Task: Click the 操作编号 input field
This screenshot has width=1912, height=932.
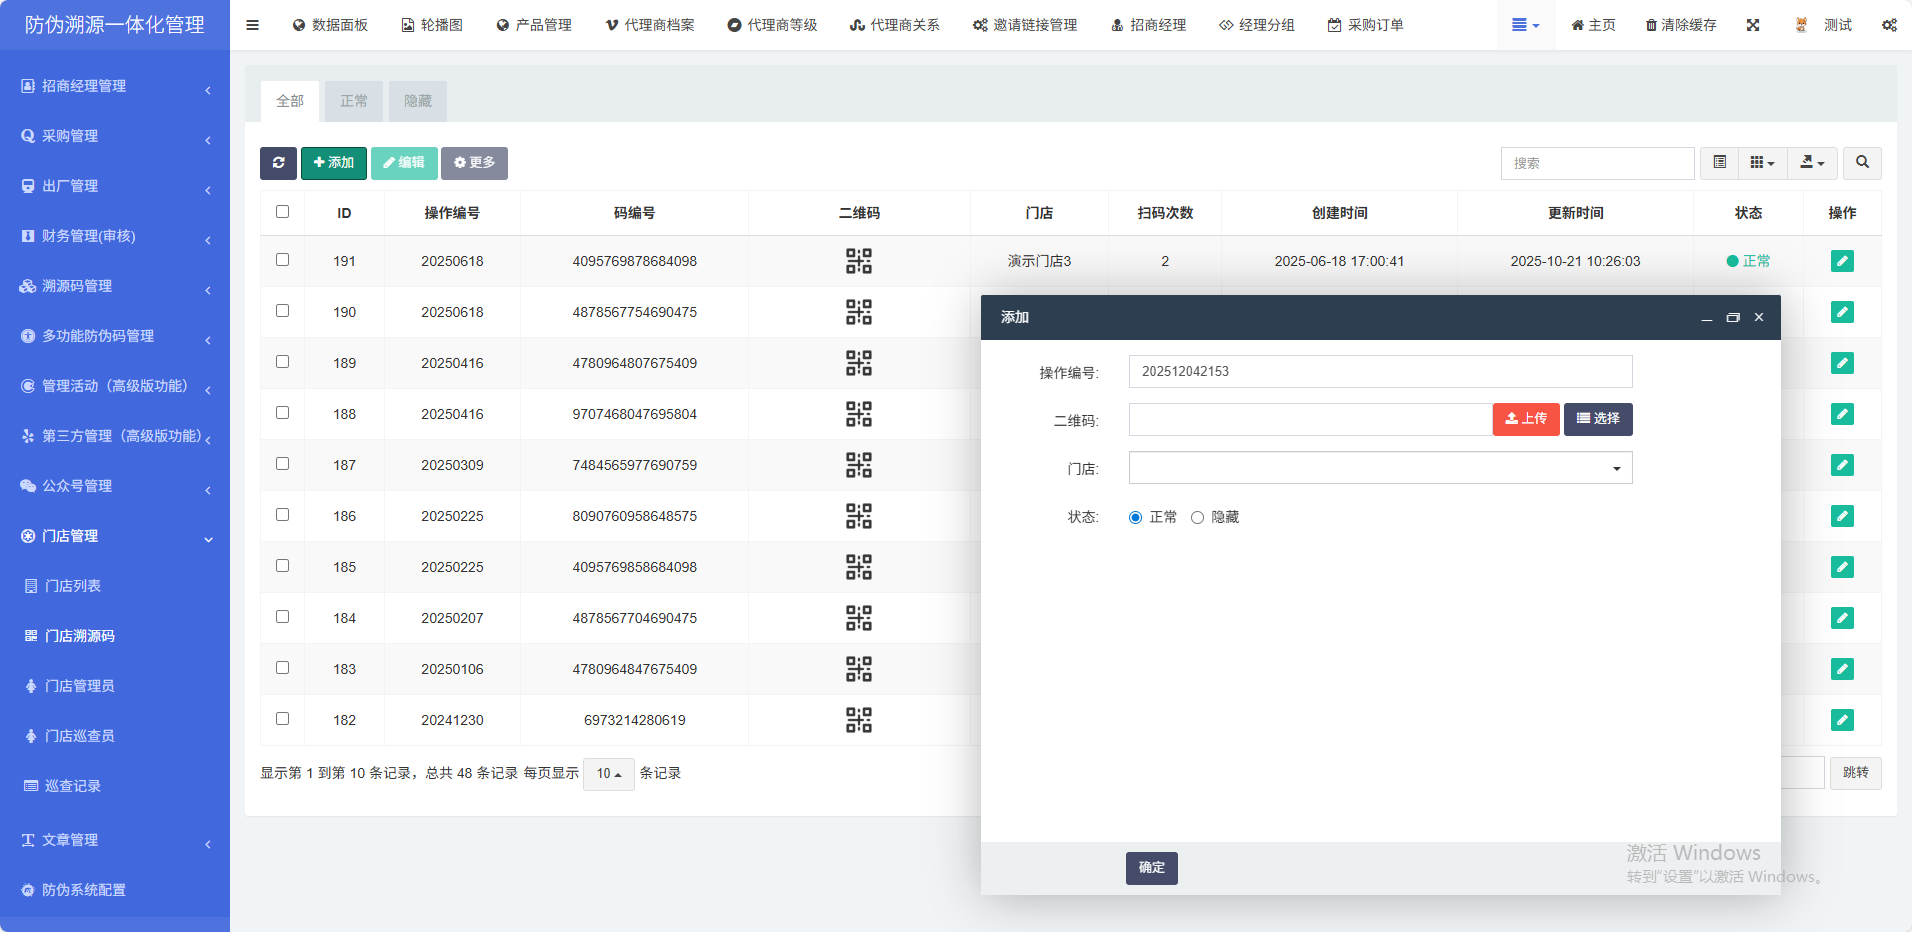Action: [1380, 371]
